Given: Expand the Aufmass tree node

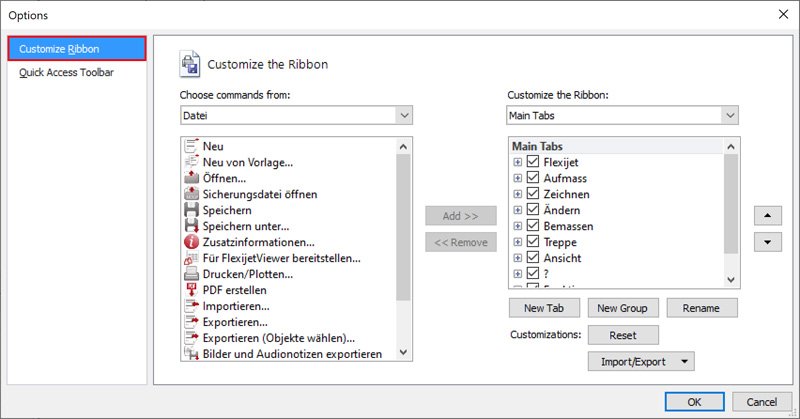Looking at the screenshot, I should [517, 178].
